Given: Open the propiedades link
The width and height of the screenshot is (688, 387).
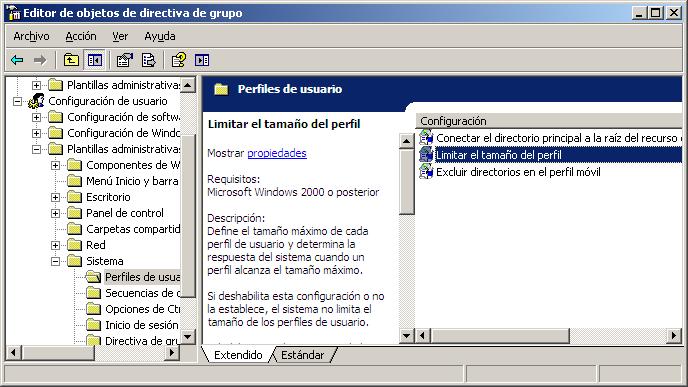Looking at the screenshot, I should 277,153.
